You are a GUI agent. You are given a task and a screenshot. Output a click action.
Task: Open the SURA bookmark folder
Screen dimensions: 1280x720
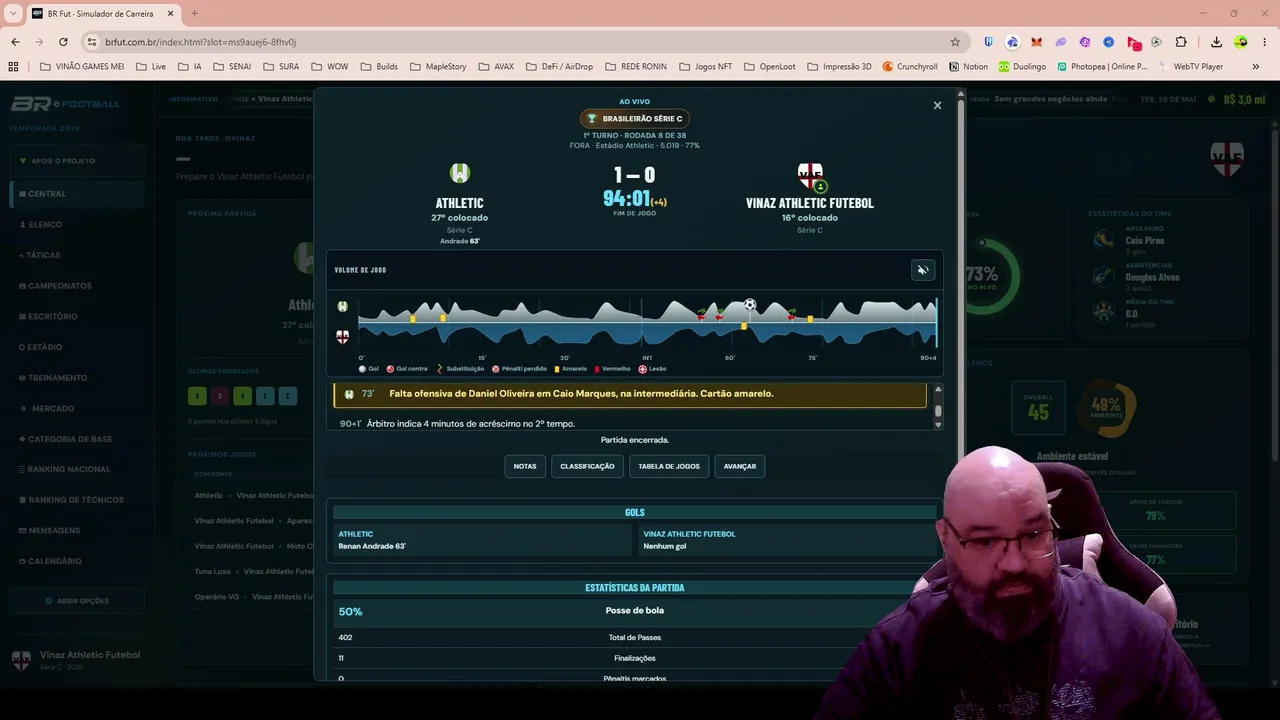coord(281,67)
